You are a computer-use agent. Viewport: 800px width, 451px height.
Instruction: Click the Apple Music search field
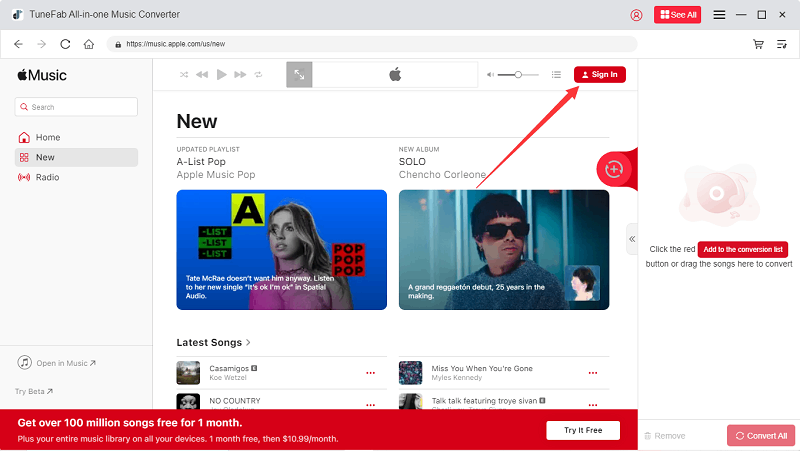(76, 107)
